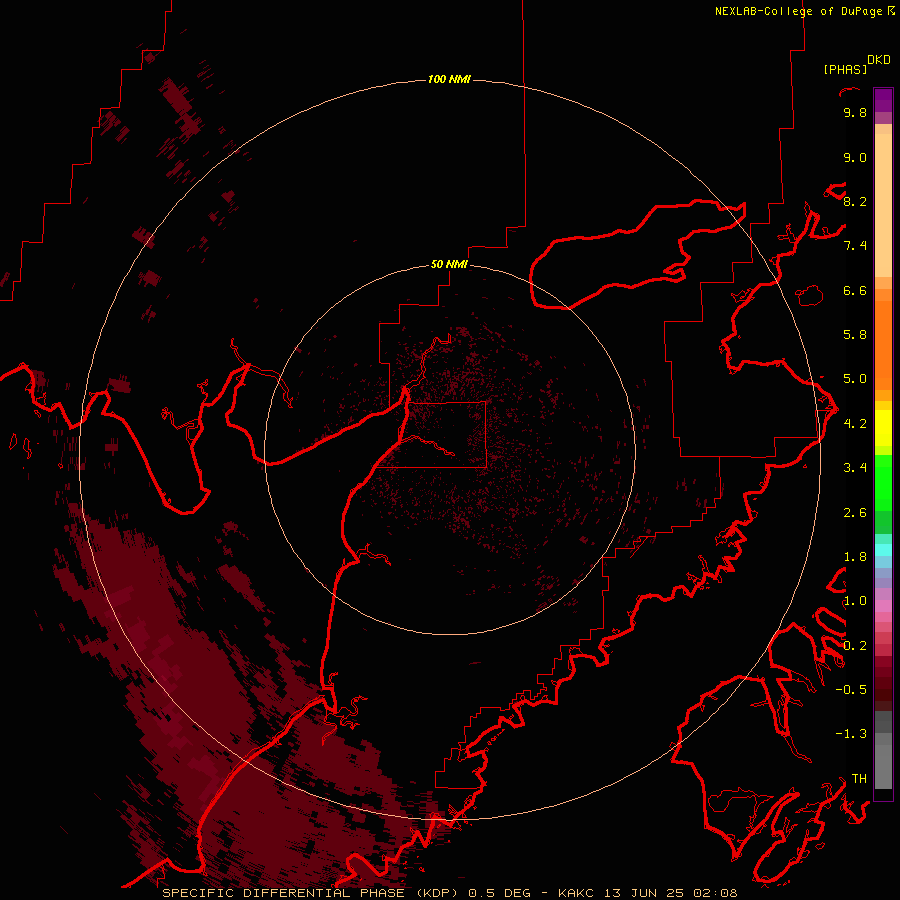The image size is (900, 900).
Task: Click the 6.6 scale value
Action: click(x=855, y=290)
